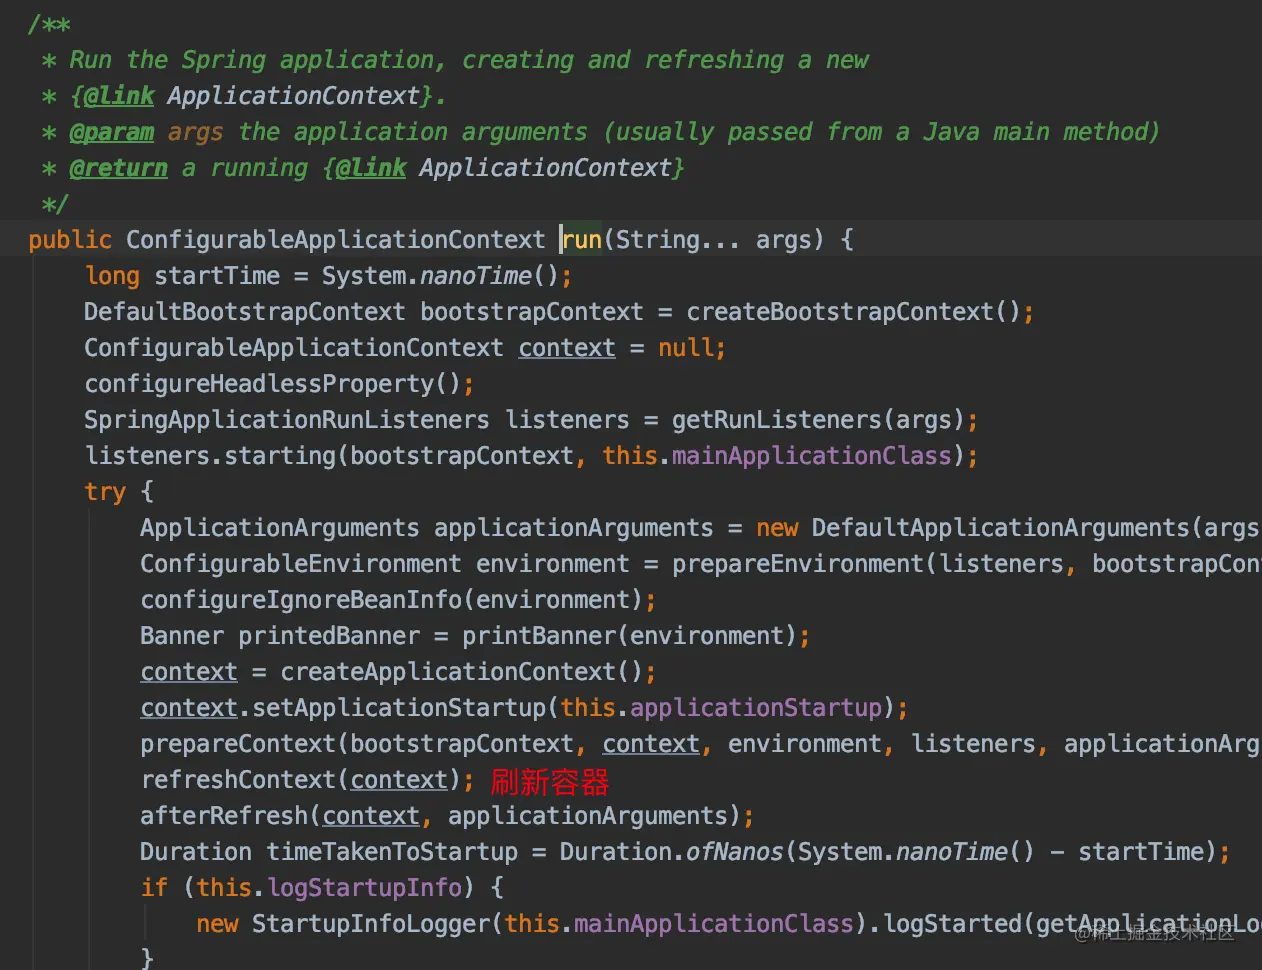Click SpringApplicationRunListeners type name
The height and width of the screenshot is (970, 1262).
287,420
